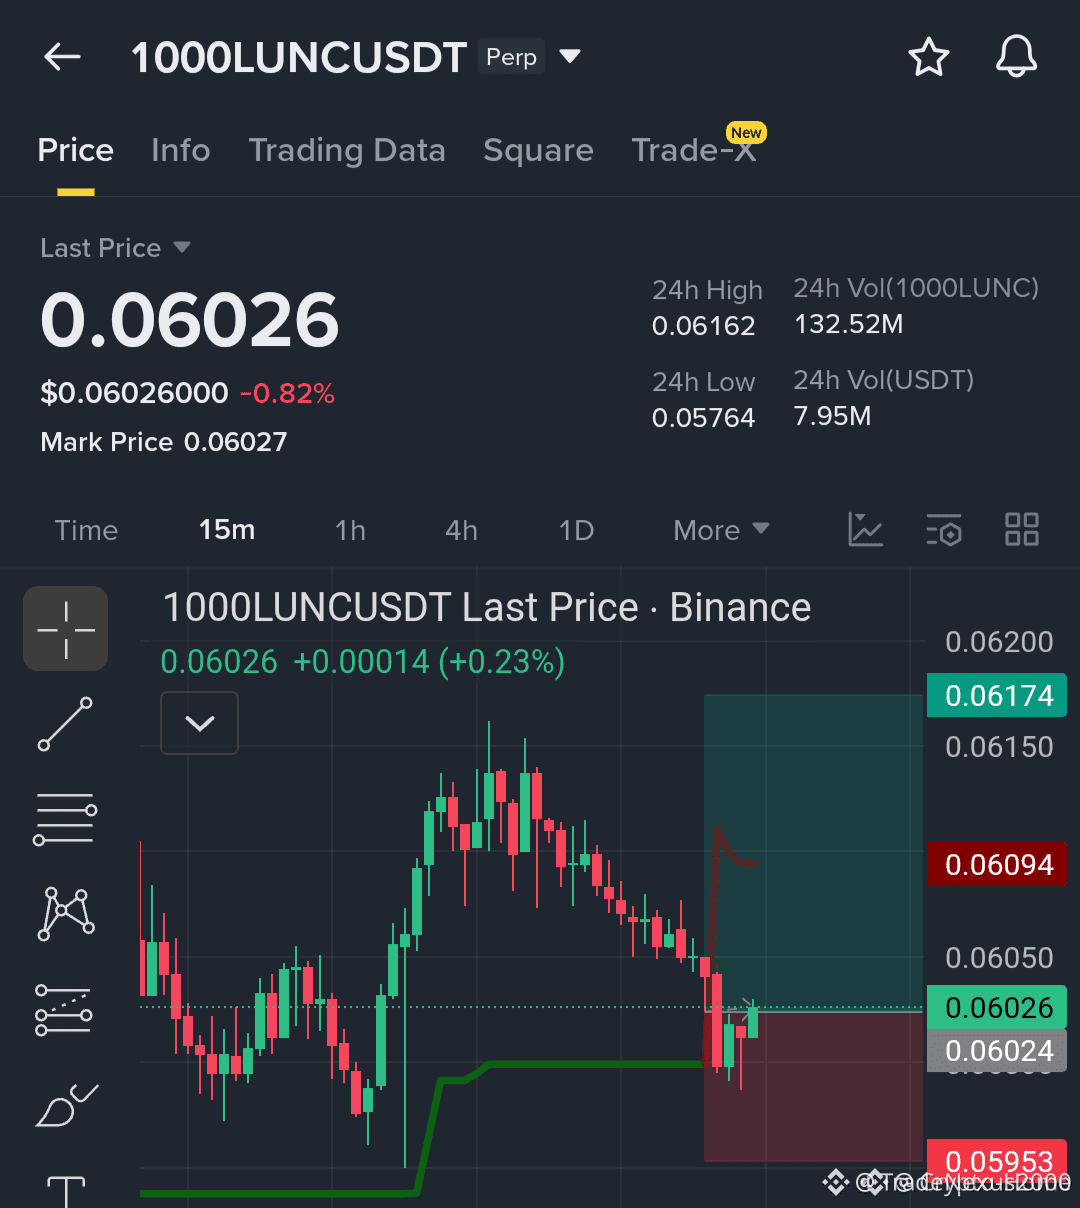Viewport: 1080px width, 1208px height.
Task: Open the four-square grid layout icon
Action: 1022,530
